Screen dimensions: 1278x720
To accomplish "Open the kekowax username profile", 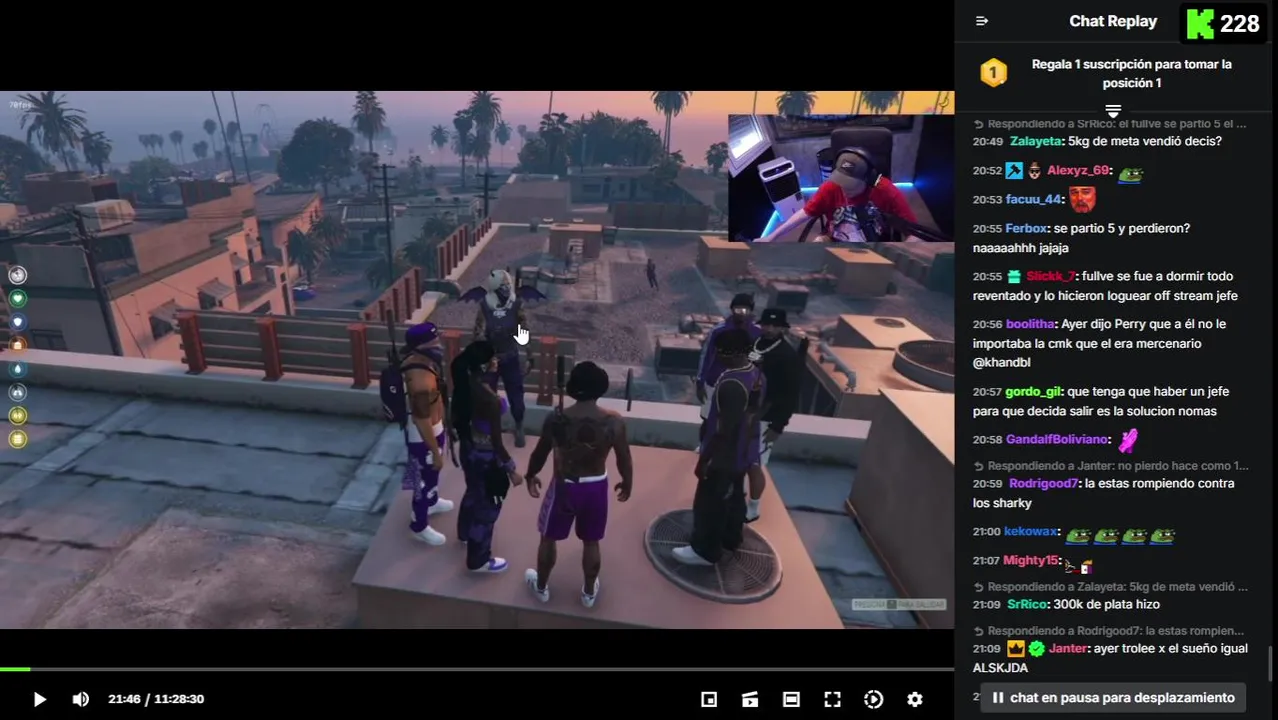I will coord(1031,533).
